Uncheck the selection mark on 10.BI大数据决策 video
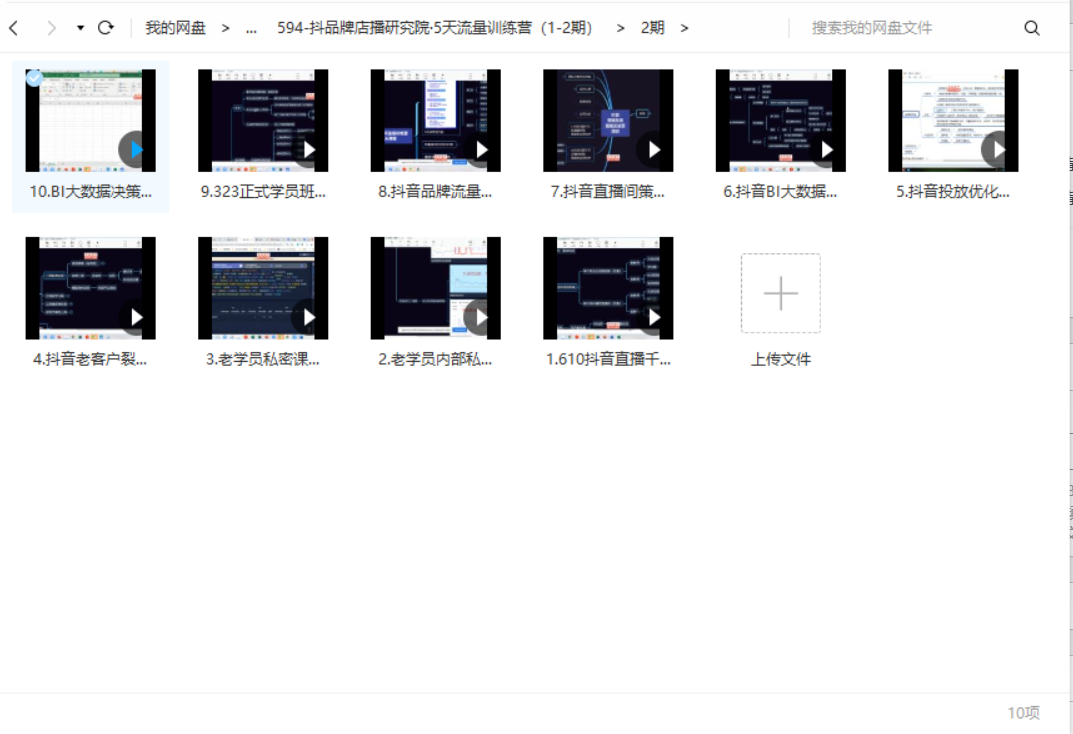Screen dimensions: 1073x734 point(34,78)
